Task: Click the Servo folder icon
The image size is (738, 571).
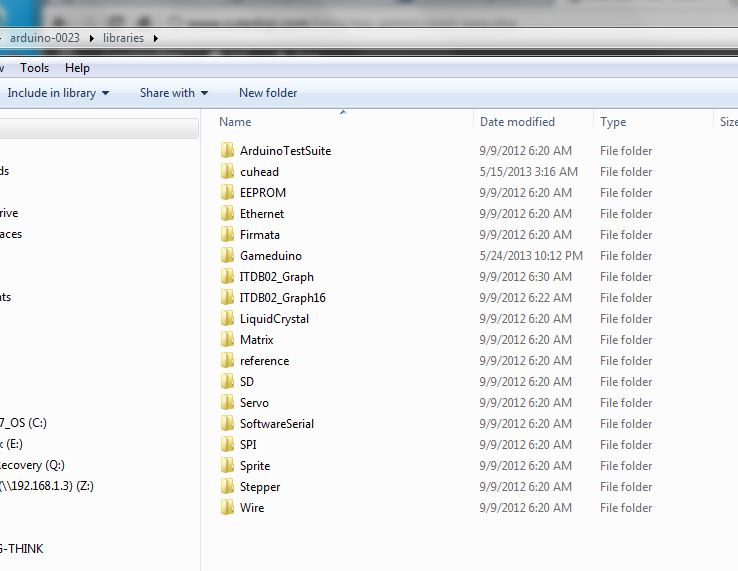Action: pos(227,402)
